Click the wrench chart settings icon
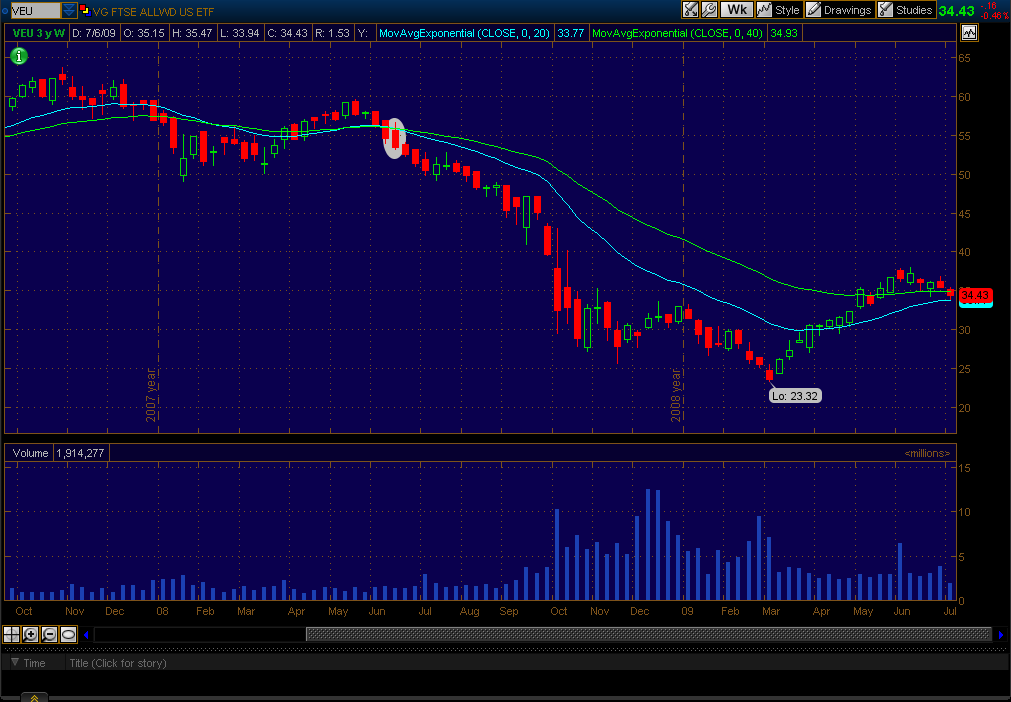 click(x=709, y=10)
